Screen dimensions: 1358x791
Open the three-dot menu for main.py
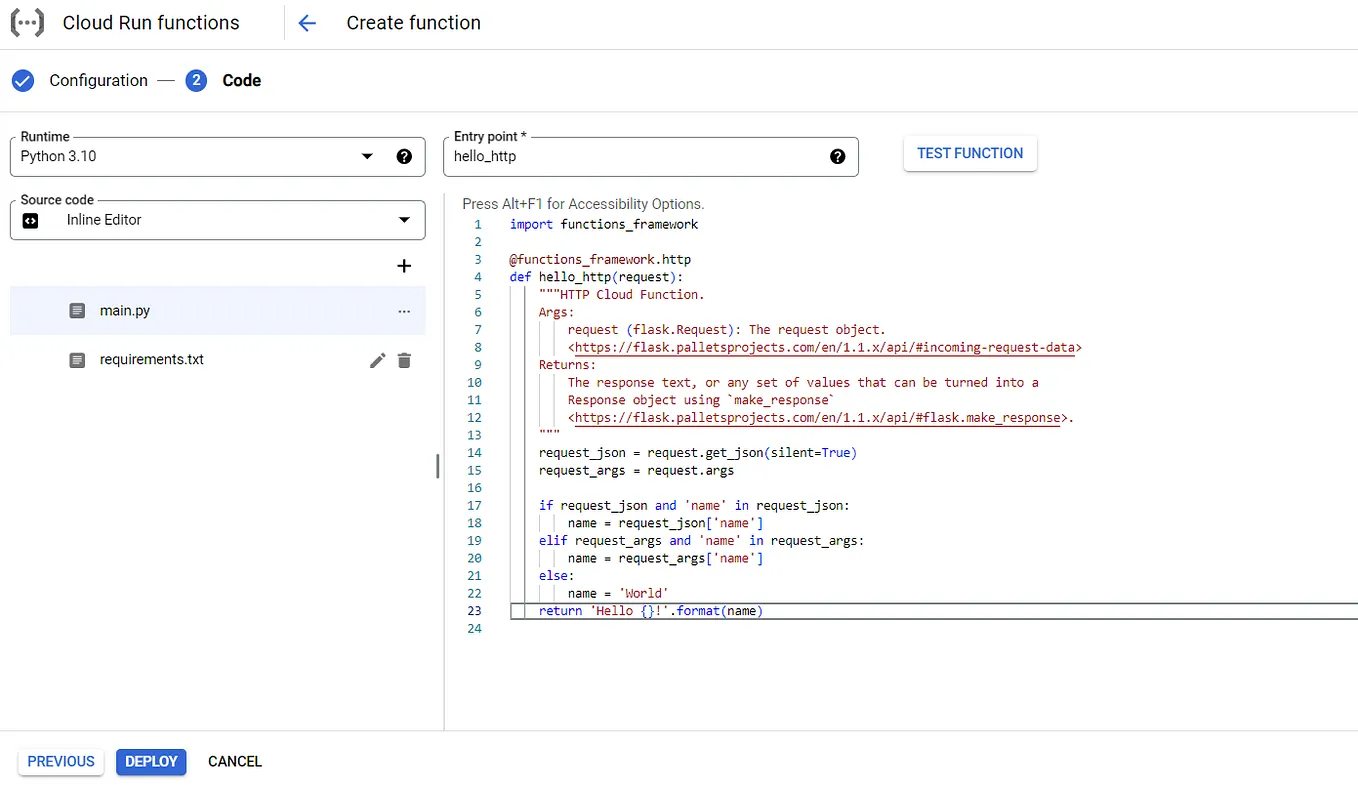404,311
